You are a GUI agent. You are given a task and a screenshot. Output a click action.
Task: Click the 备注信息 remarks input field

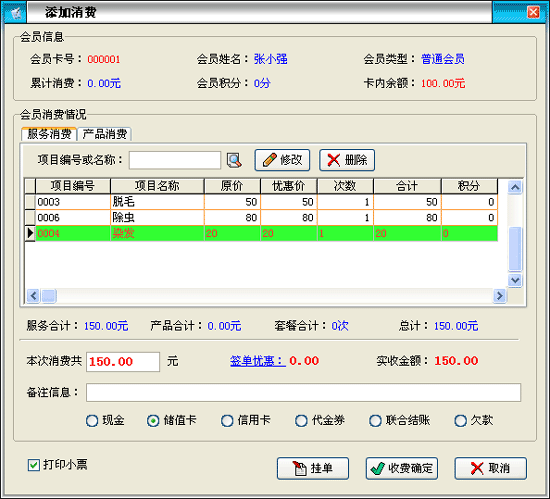click(303, 392)
